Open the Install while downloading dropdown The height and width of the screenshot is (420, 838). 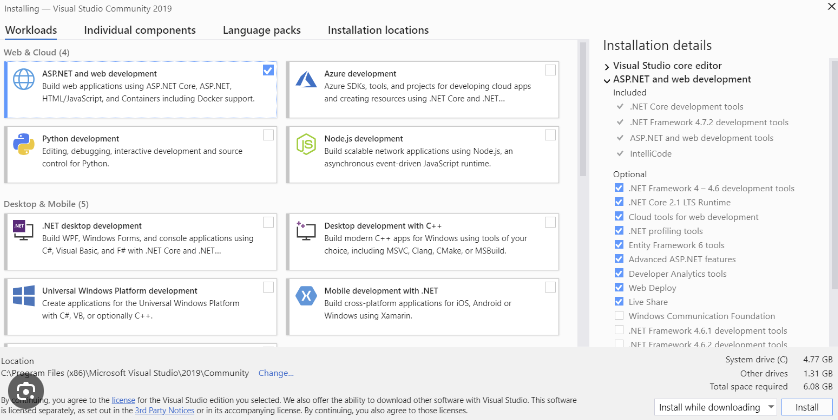[715, 407]
